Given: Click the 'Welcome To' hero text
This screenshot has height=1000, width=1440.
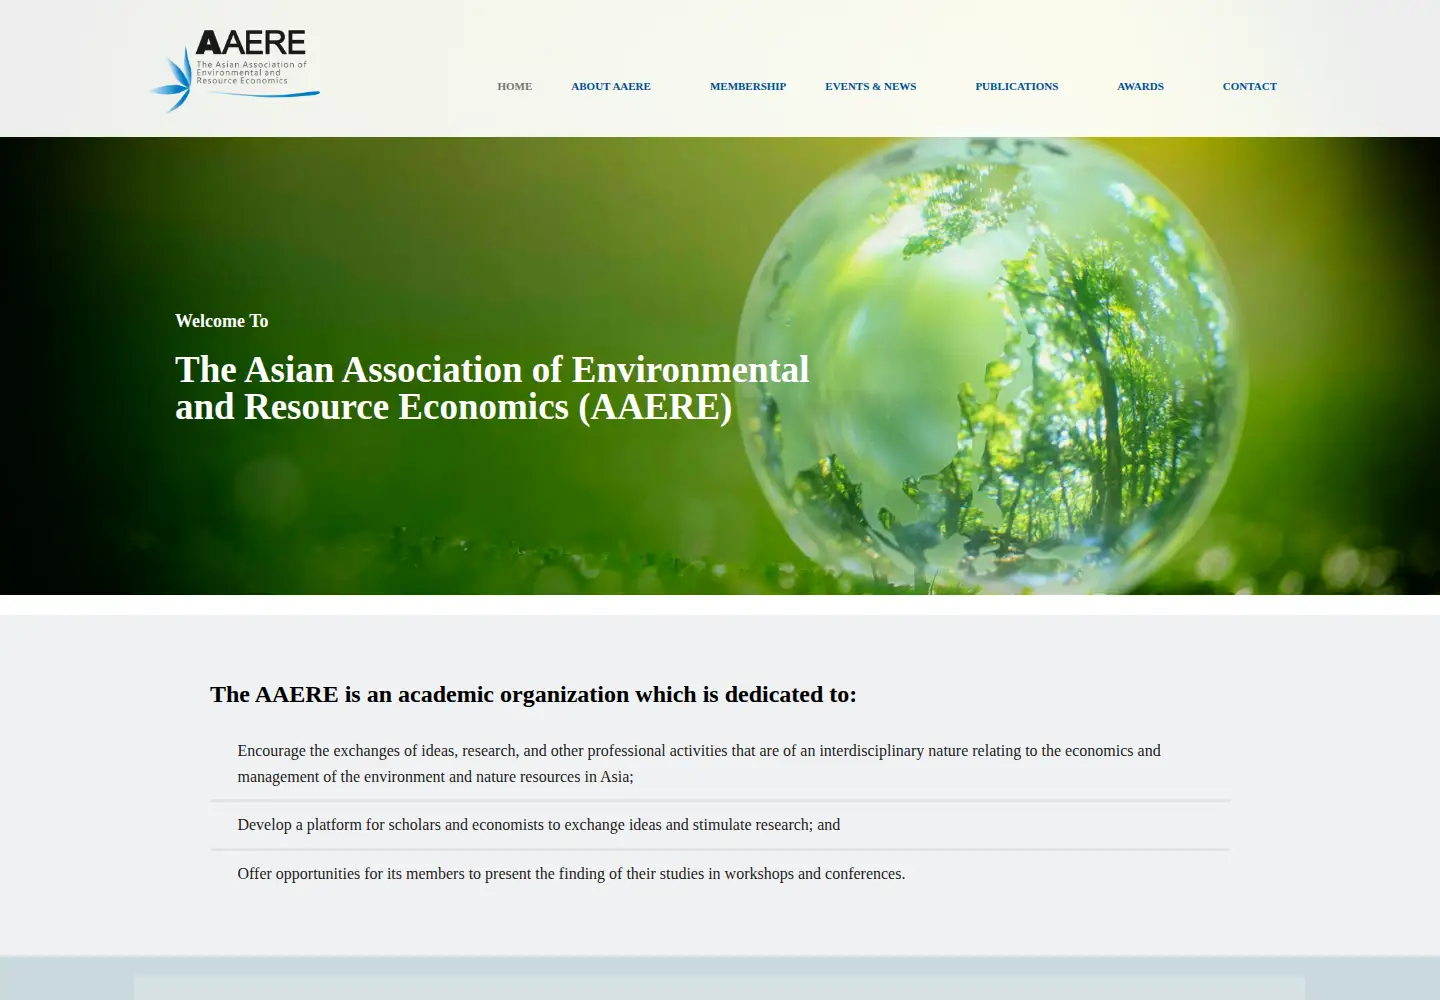Looking at the screenshot, I should (x=222, y=321).
